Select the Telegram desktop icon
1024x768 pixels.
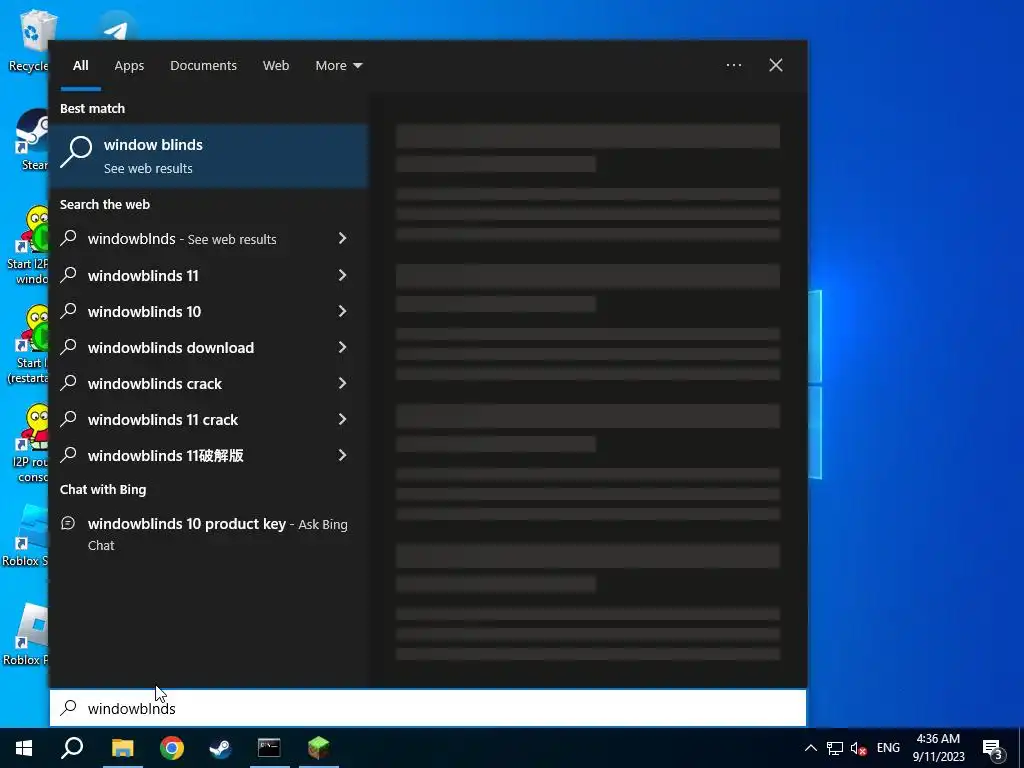(x=117, y=27)
